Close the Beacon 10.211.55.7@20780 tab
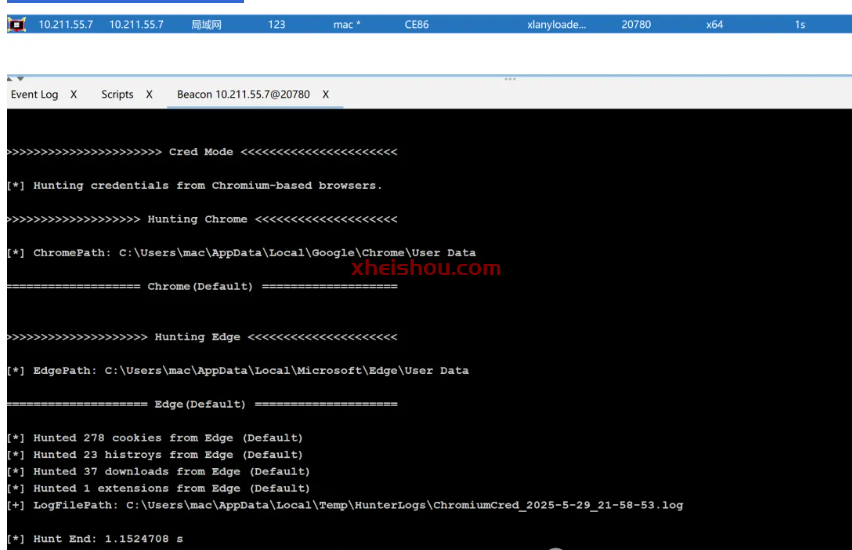The image size is (852, 550). [x=325, y=95]
